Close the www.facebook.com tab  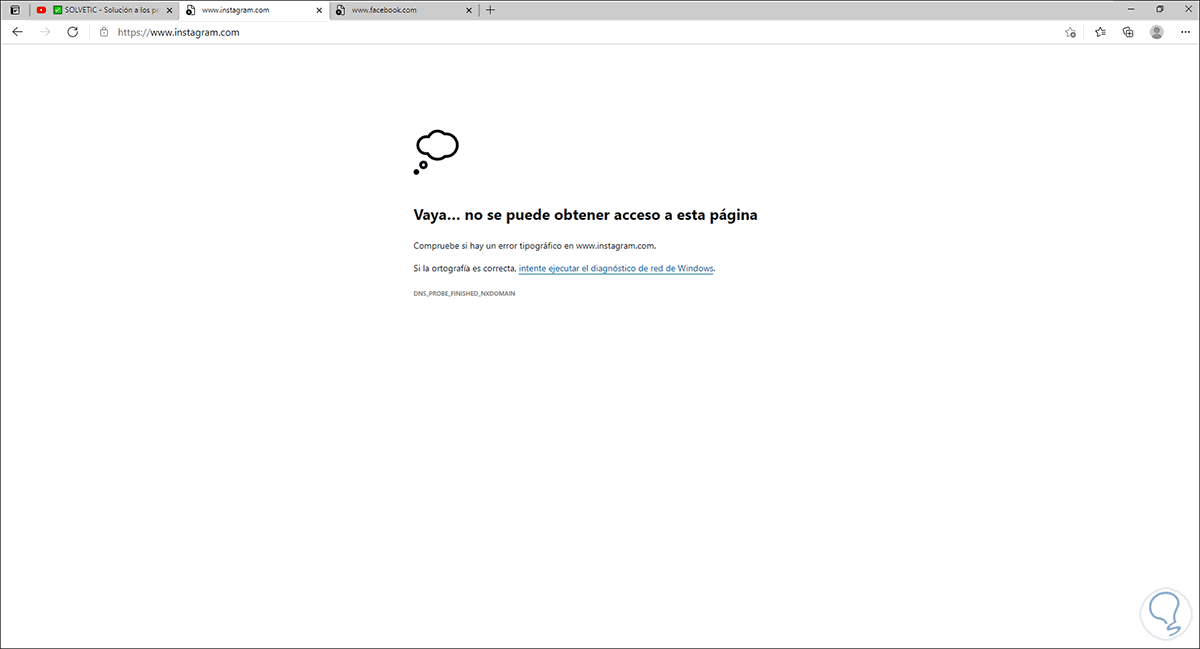click(x=468, y=10)
